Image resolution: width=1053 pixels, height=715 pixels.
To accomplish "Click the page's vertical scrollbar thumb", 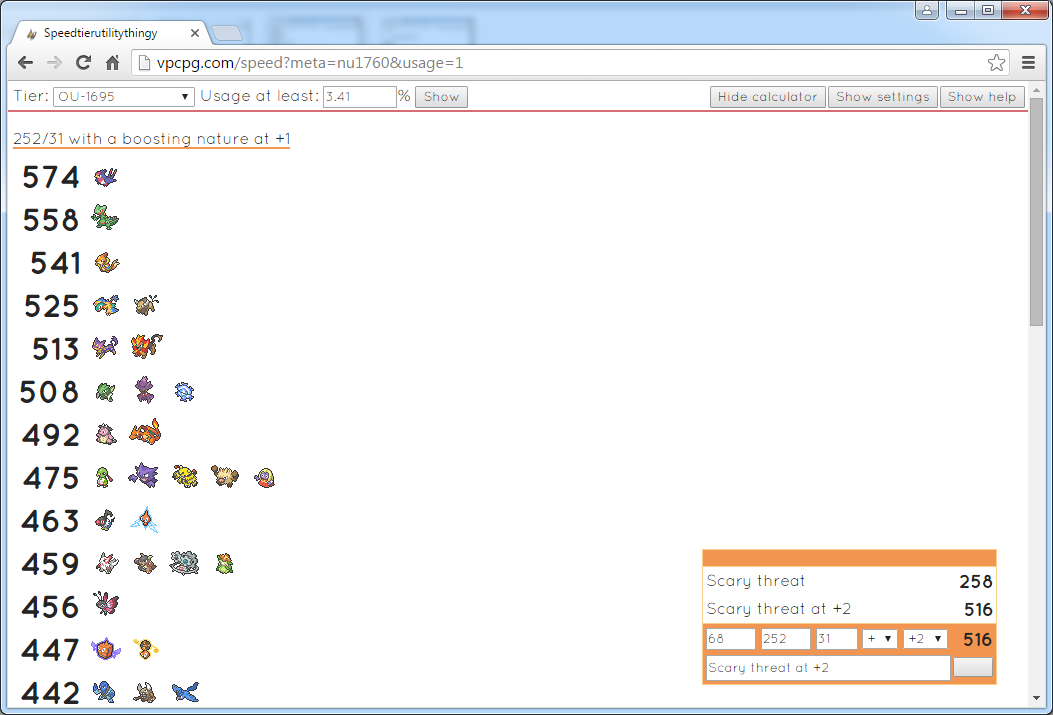I will coord(1036,211).
